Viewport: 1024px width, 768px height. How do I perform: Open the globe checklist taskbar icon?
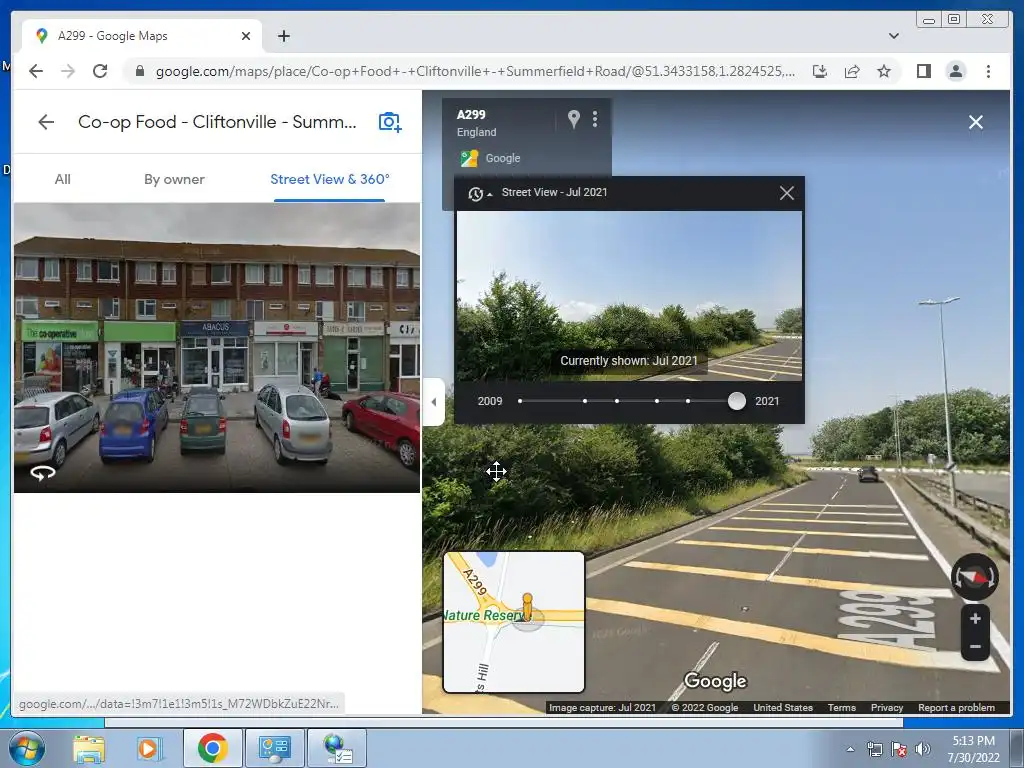337,748
